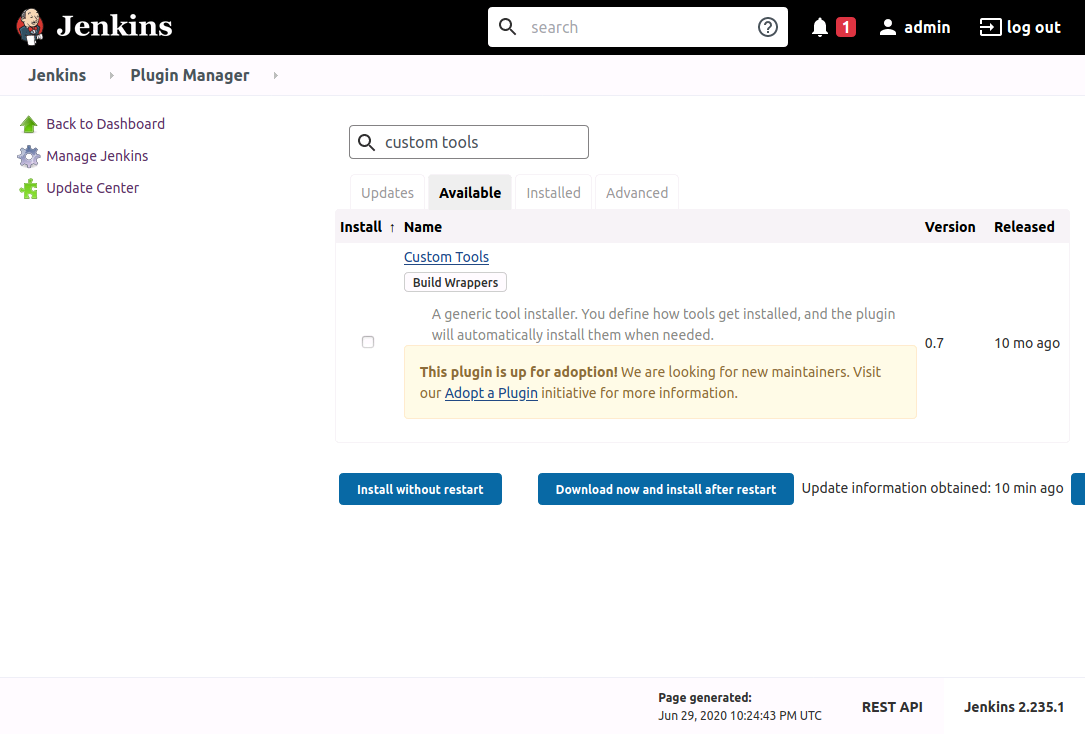Sort by the Install column header
The height and width of the screenshot is (734, 1085).
tap(361, 227)
